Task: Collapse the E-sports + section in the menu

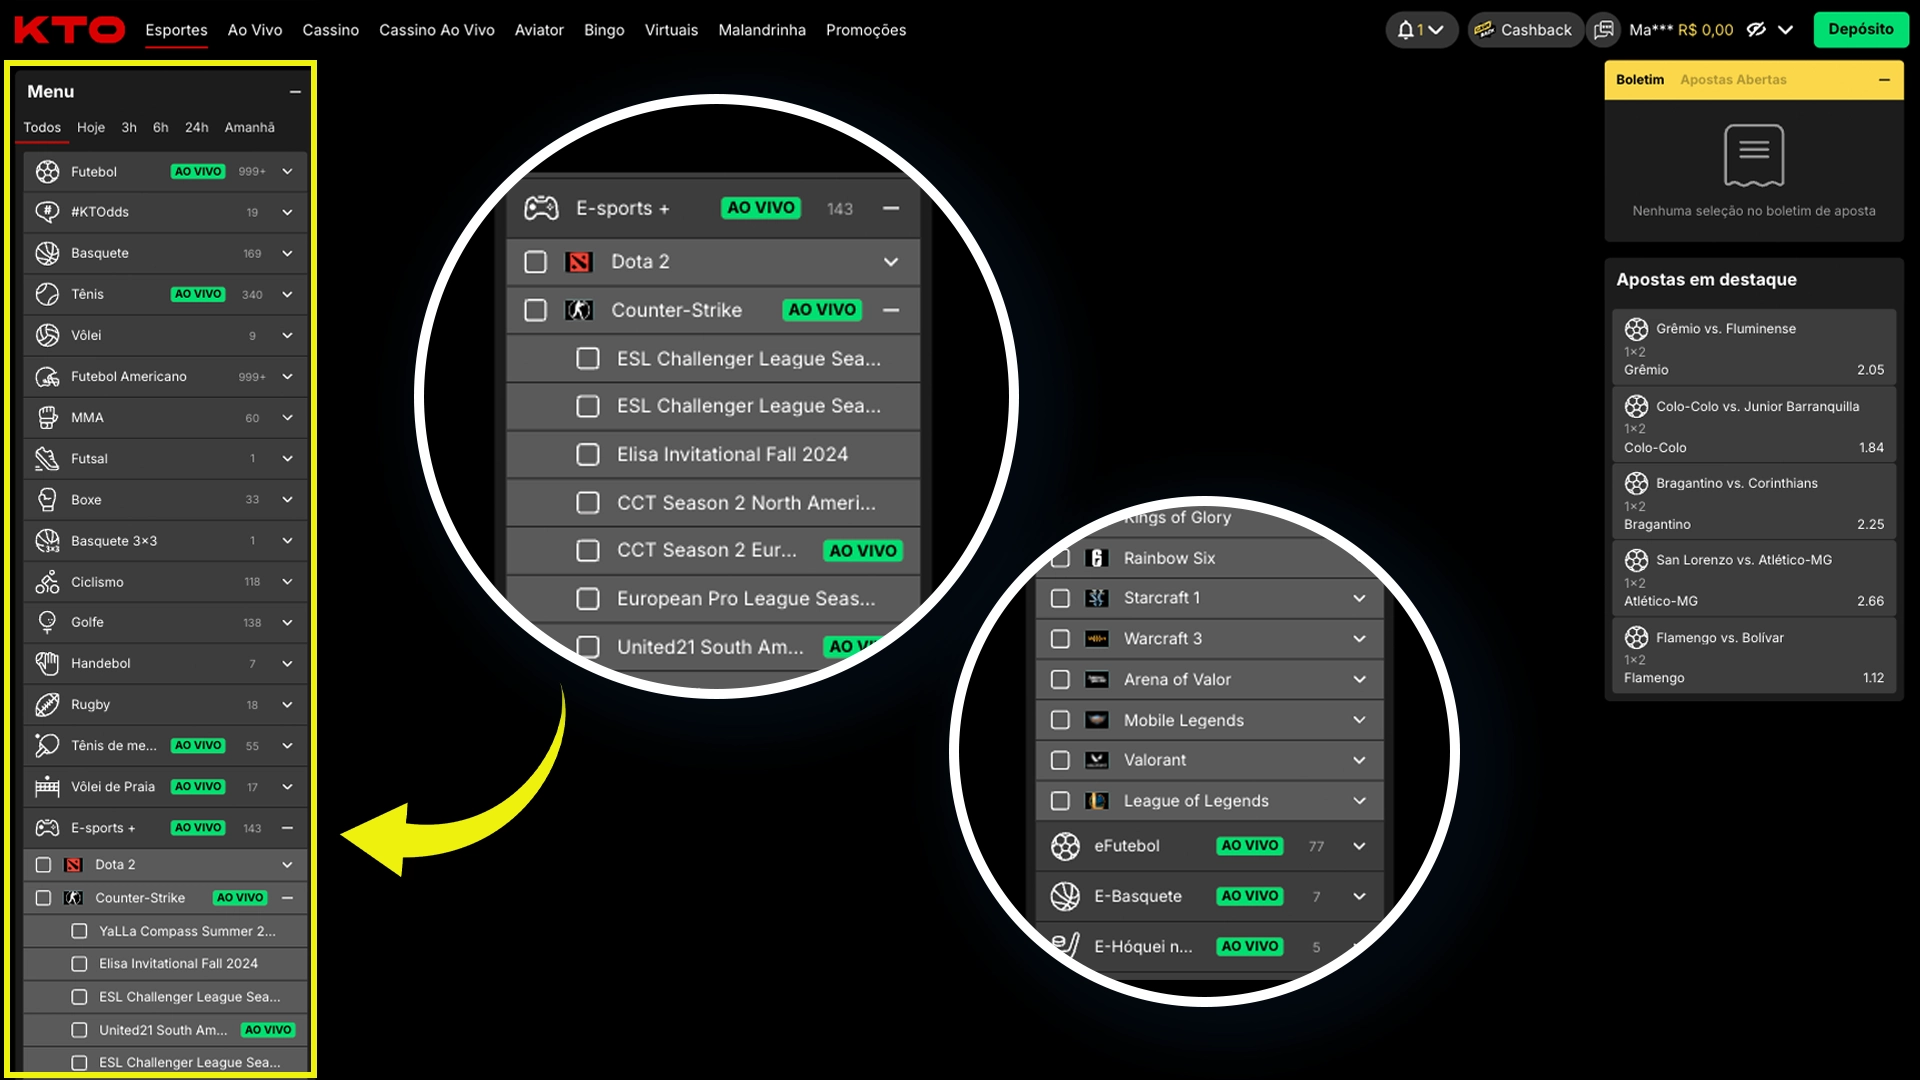Action: pyautogui.click(x=287, y=828)
